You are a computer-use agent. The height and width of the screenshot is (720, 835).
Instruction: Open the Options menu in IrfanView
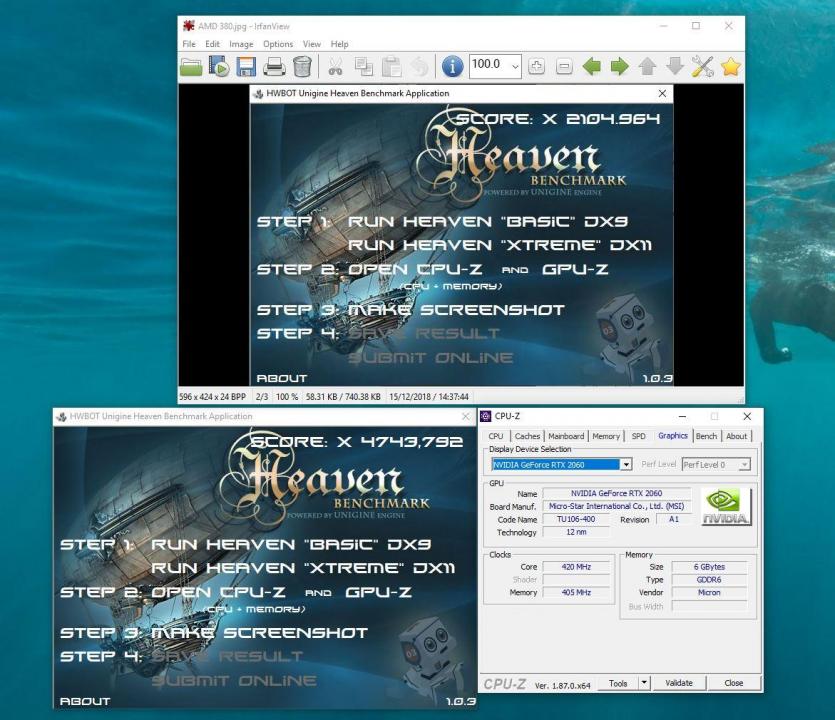coord(278,44)
